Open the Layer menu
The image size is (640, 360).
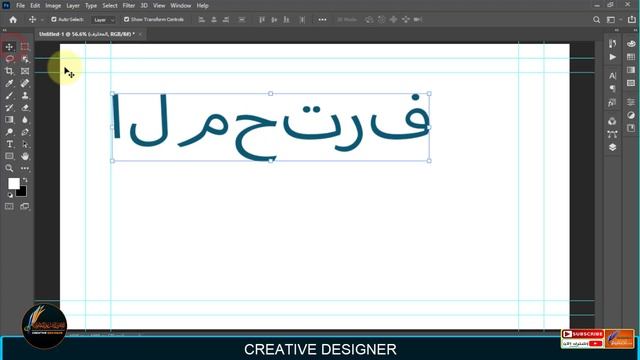pos(73,6)
